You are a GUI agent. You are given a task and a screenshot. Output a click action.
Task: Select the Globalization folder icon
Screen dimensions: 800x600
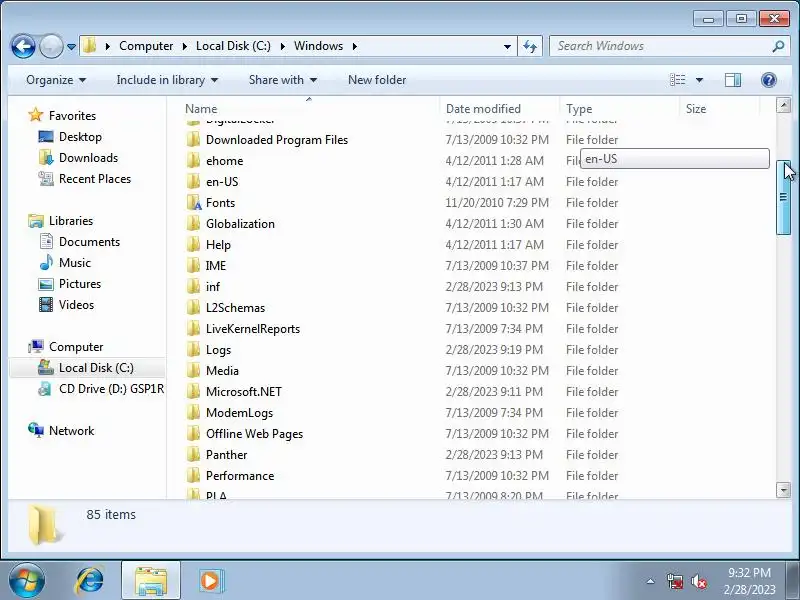pos(193,223)
